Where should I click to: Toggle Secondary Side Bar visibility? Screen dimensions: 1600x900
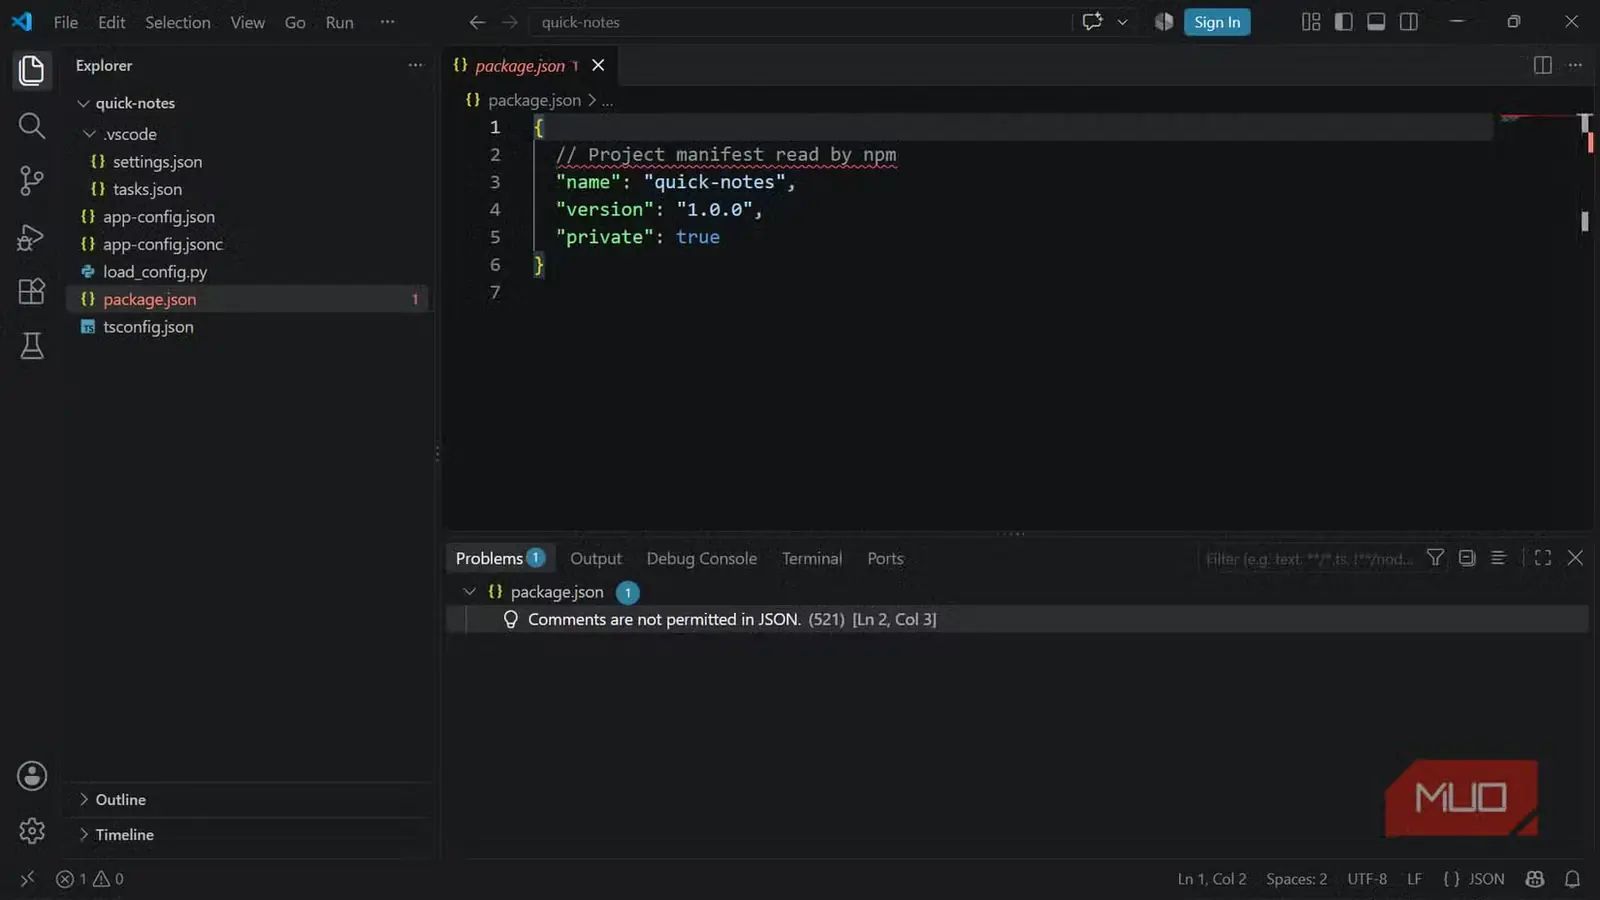coord(1409,22)
